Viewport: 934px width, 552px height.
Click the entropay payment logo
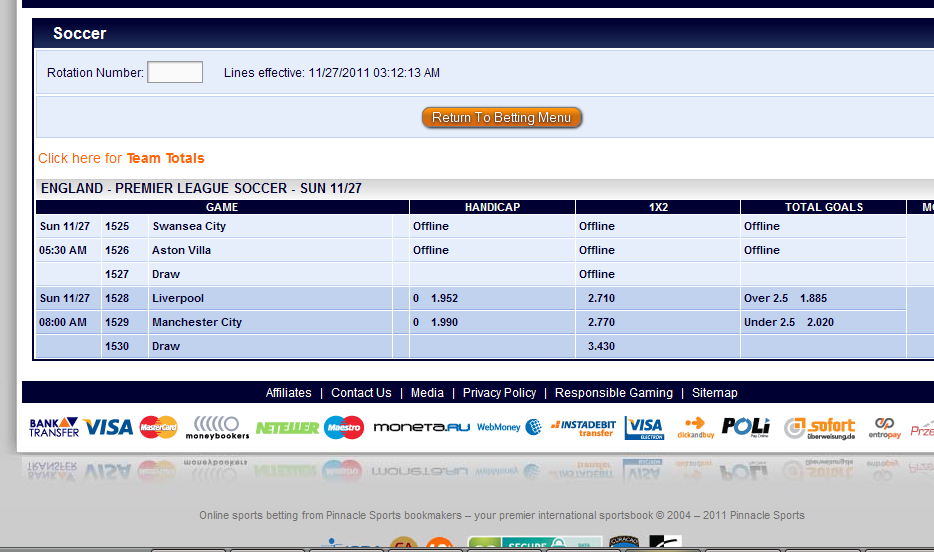click(x=885, y=428)
